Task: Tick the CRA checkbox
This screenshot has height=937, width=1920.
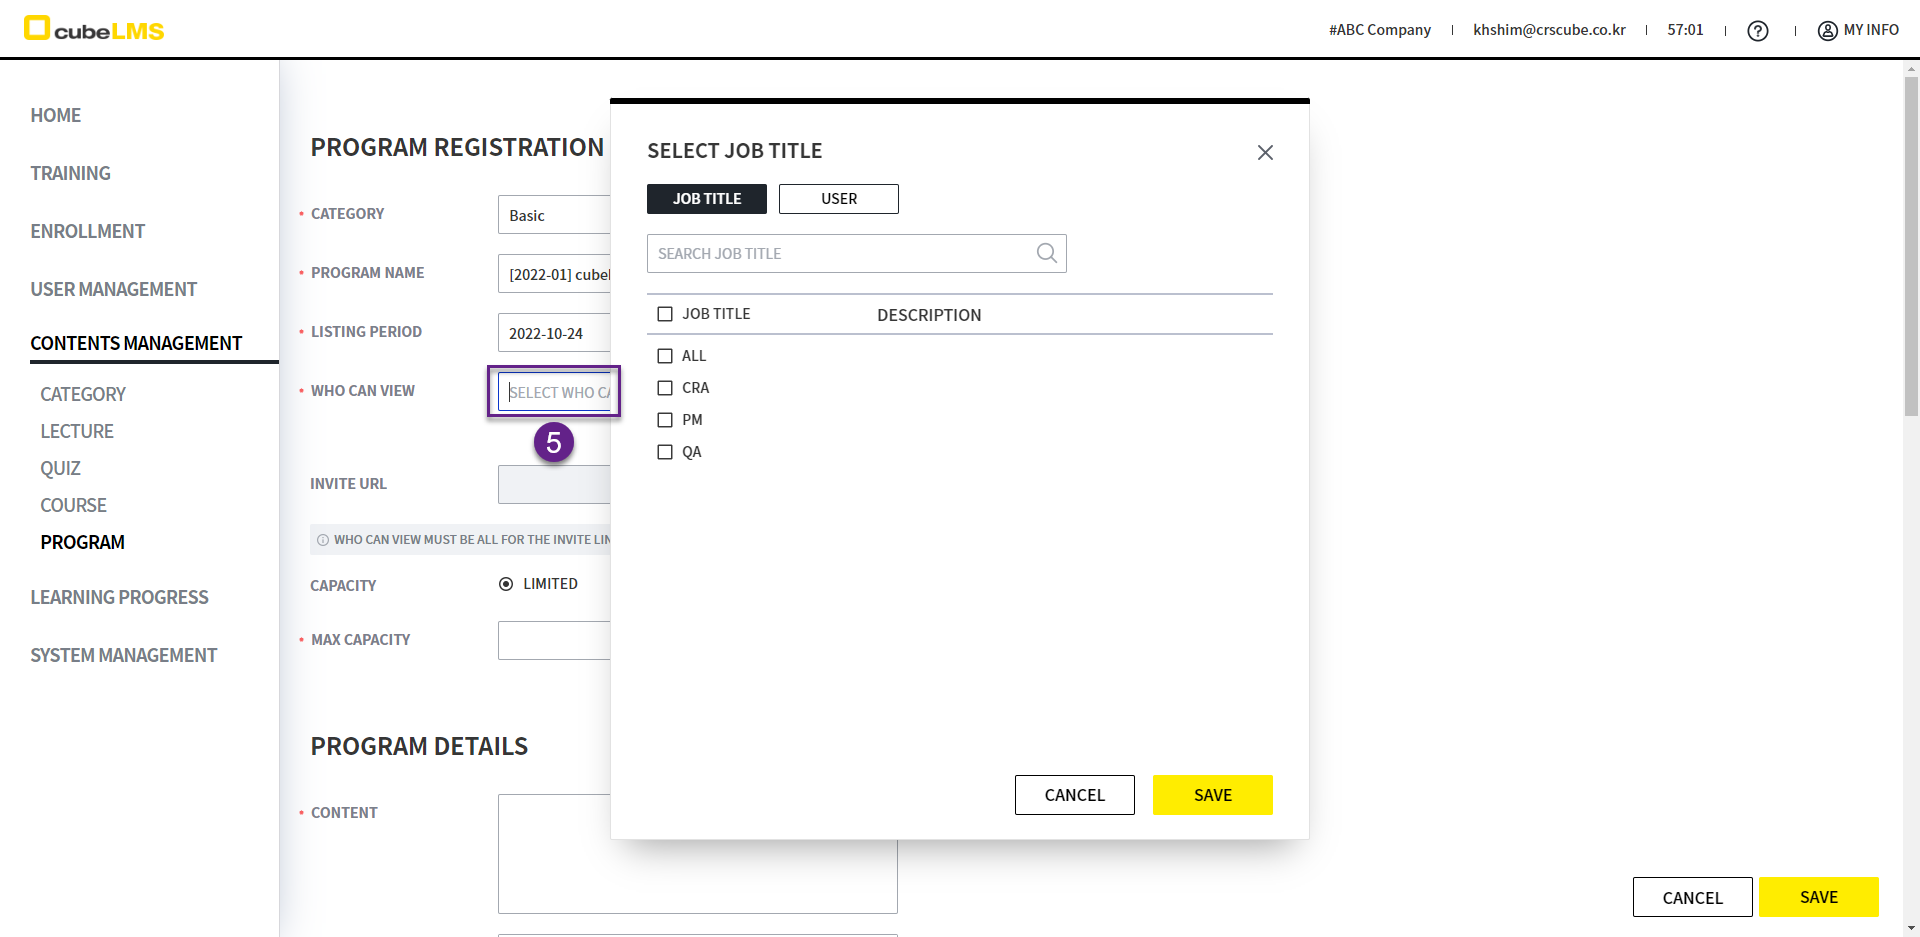Action: click(x=665, y=388)
